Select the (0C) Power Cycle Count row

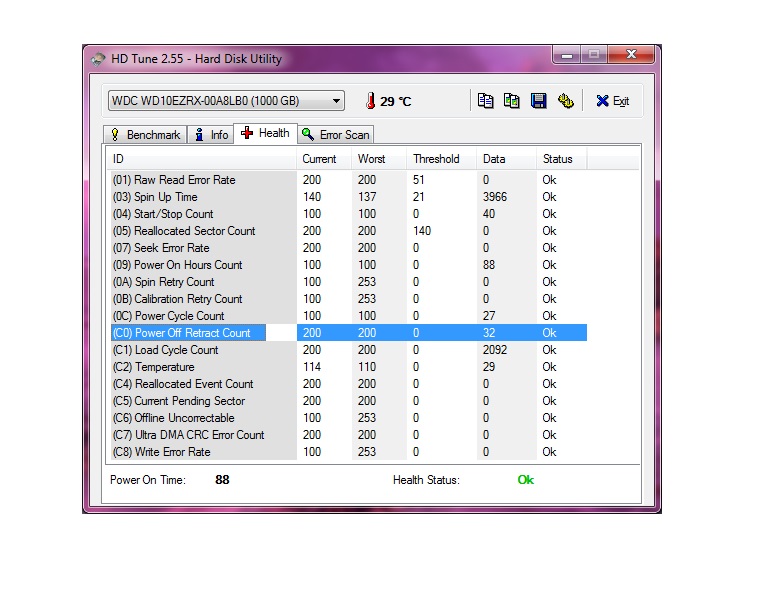tap(349, 316)
